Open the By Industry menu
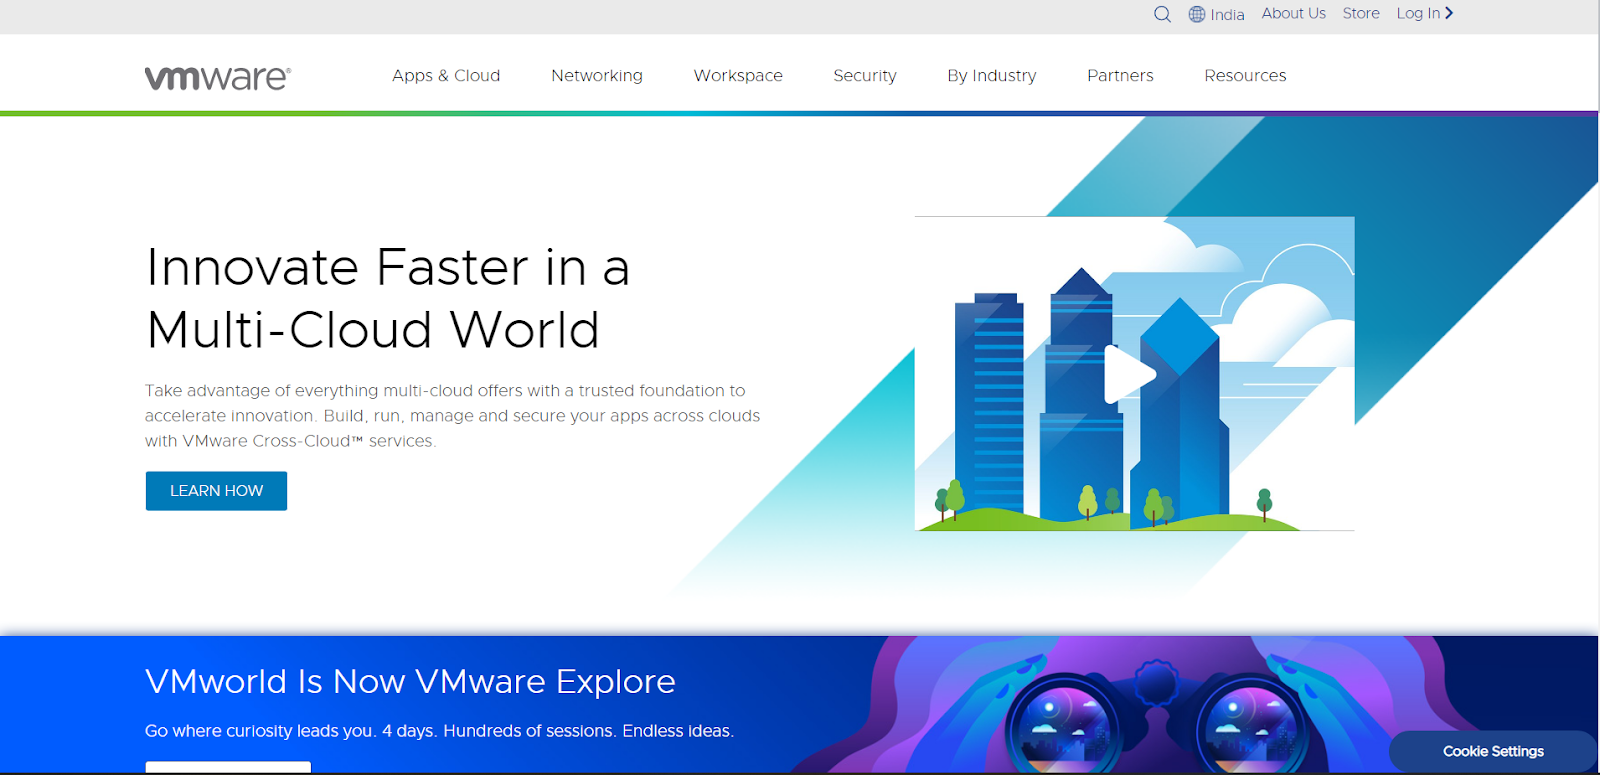The height and width of the screenshot is (775, 1600). (x=992, y=76)
